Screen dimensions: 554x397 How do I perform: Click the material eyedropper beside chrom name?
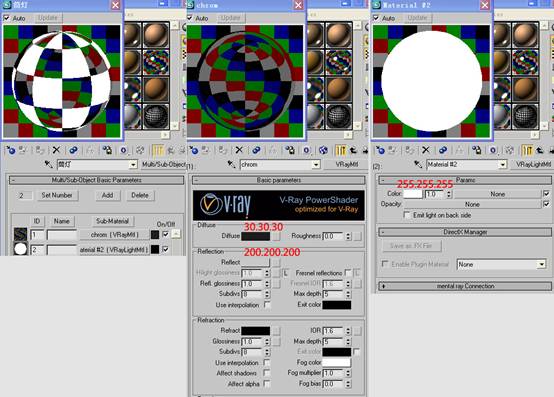pos(231,164)
